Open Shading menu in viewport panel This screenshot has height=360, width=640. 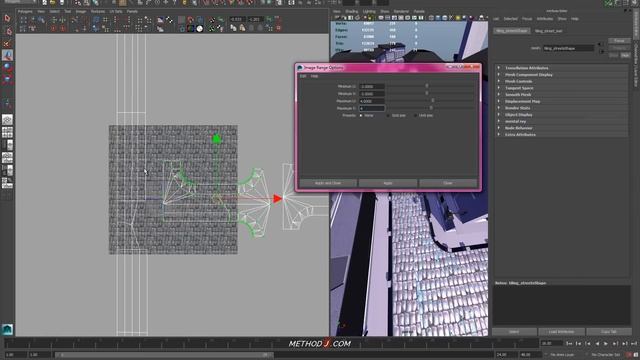point(351,11)
